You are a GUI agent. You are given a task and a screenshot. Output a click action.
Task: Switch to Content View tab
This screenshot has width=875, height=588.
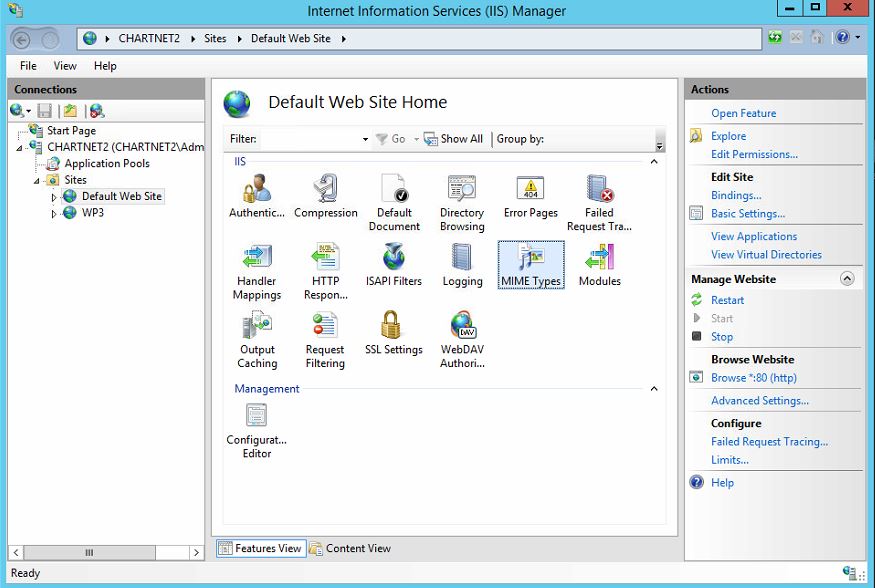click(x=350, y=548)
